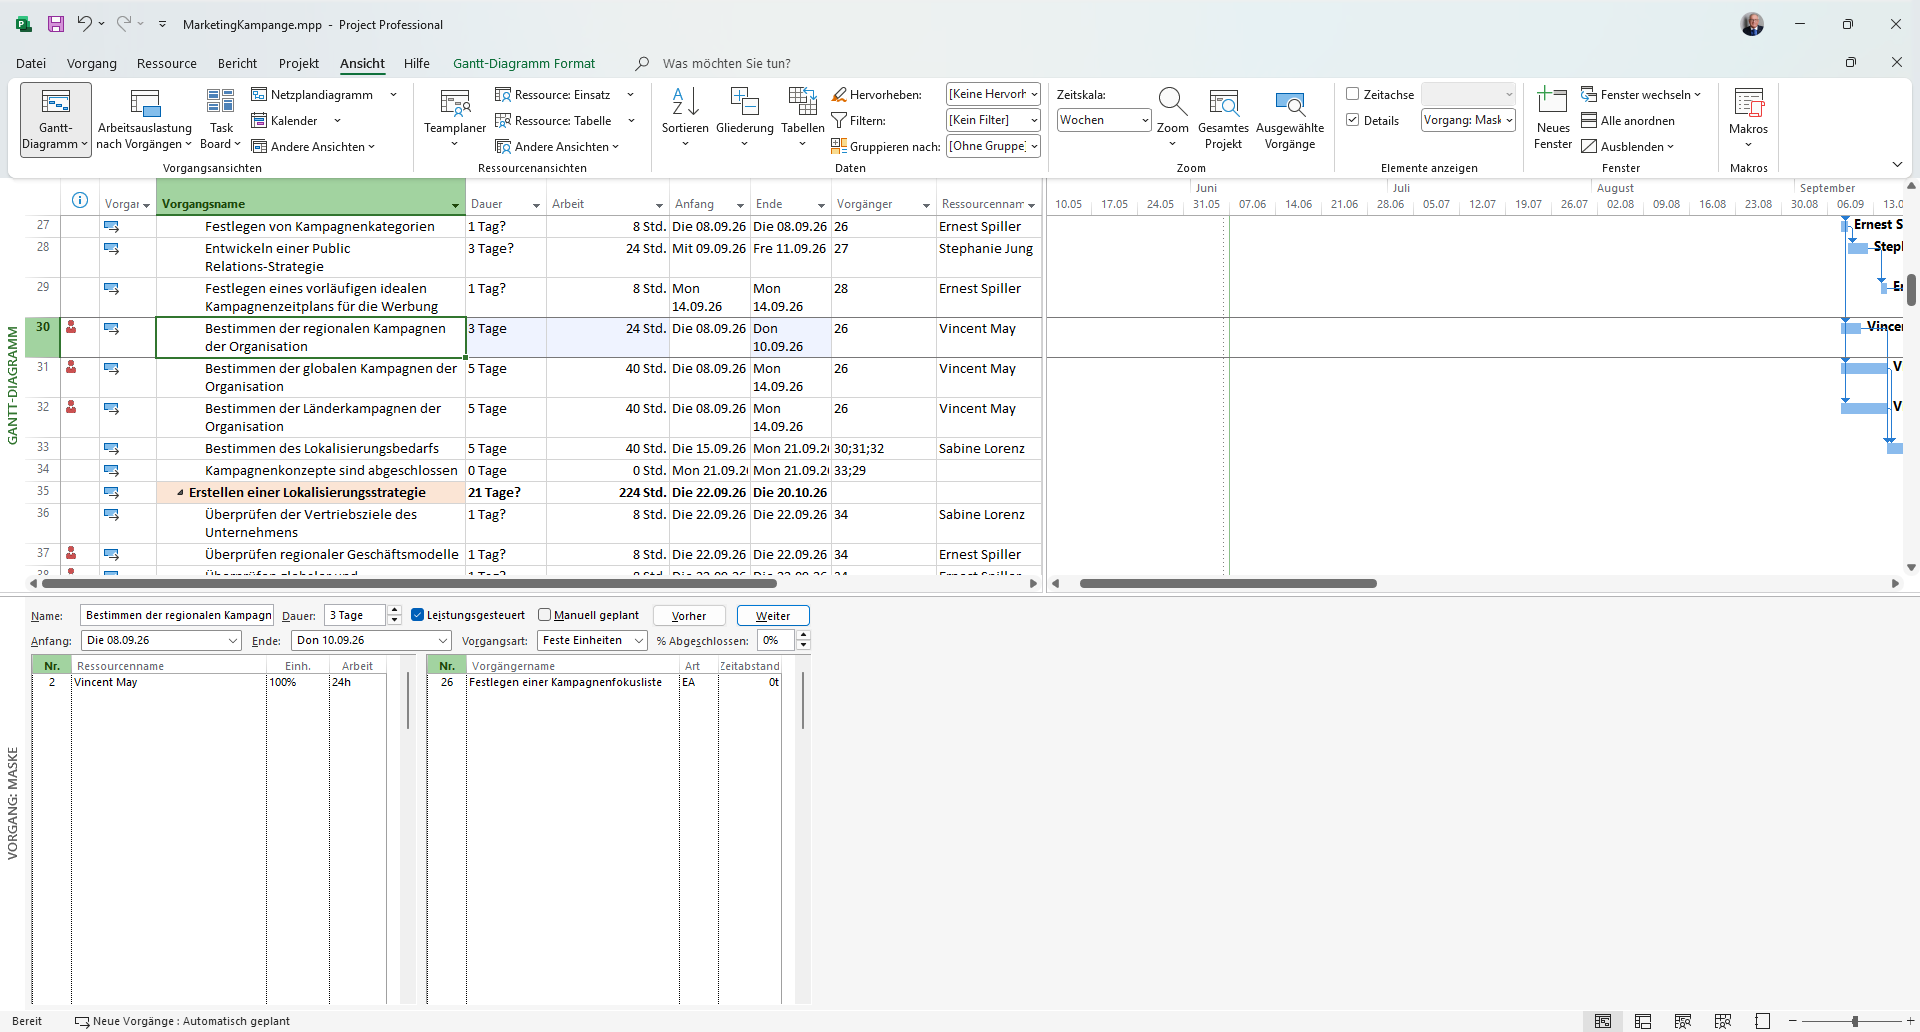The width and height of the screenshot is (1920, 1032).
Task: Open Arbeitsauslastung nach Vorgängen view
Action: point(145,119)
